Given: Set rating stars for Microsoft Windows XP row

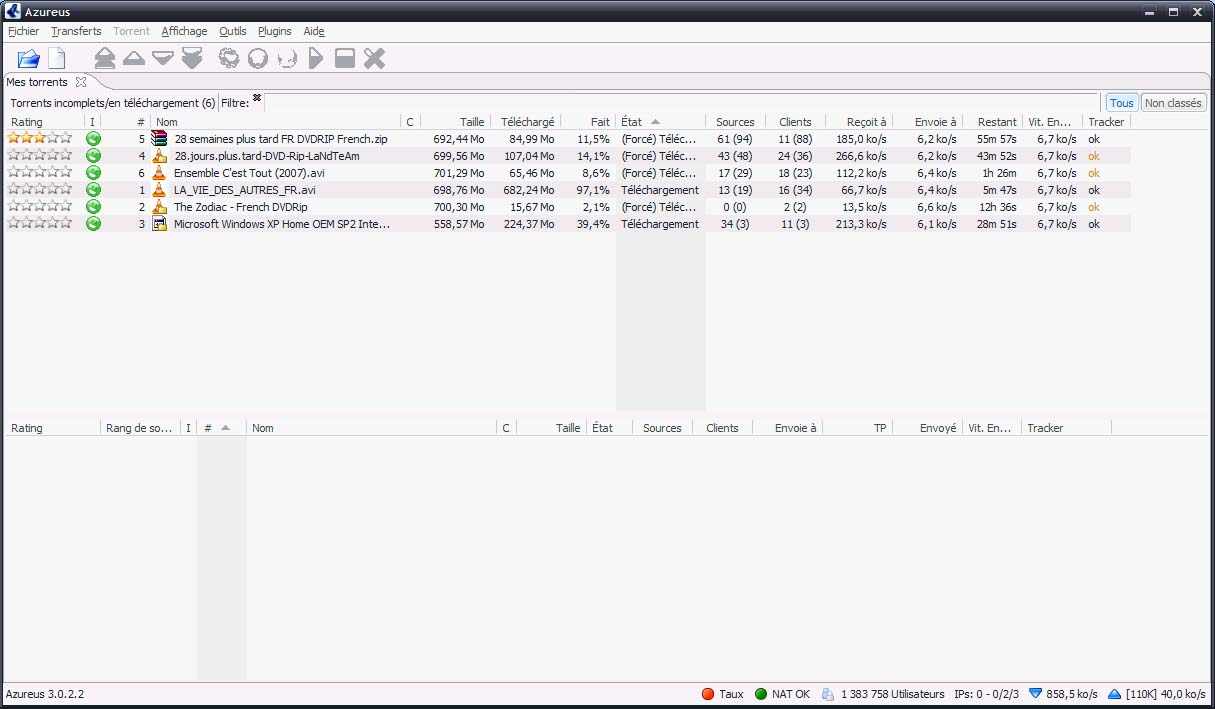Looking at the screenshot, I should pos(40,223).
